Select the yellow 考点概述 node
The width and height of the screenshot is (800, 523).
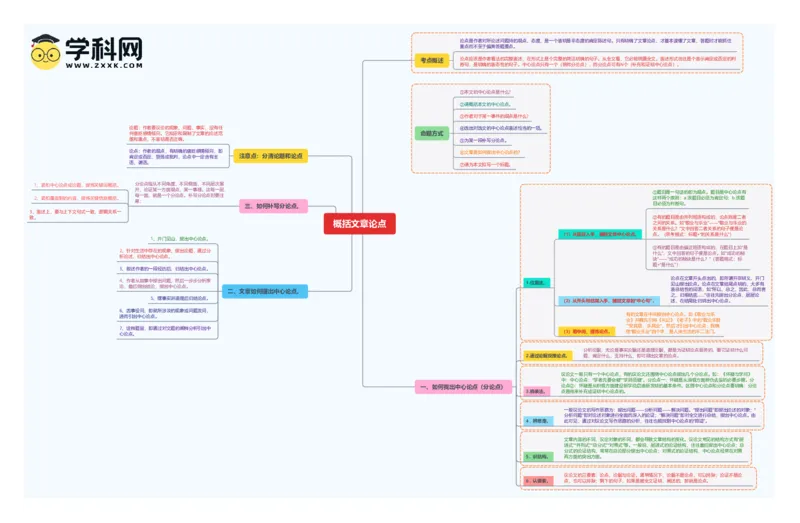pyautogui.click(x=432, y=60)
